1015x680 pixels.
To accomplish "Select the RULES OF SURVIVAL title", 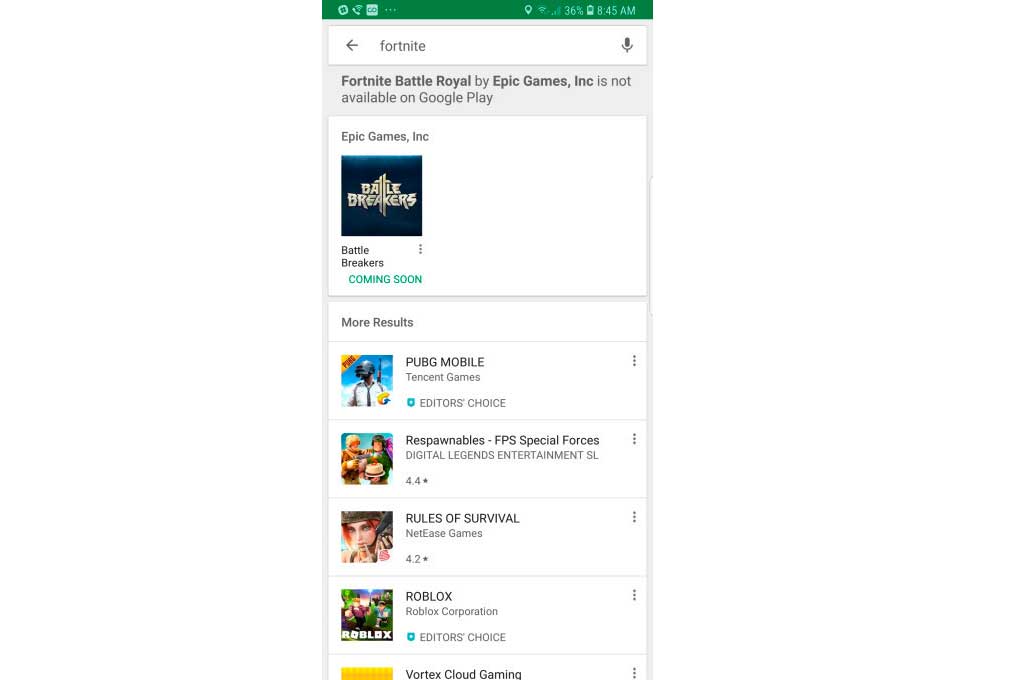I will click(462, 518).
